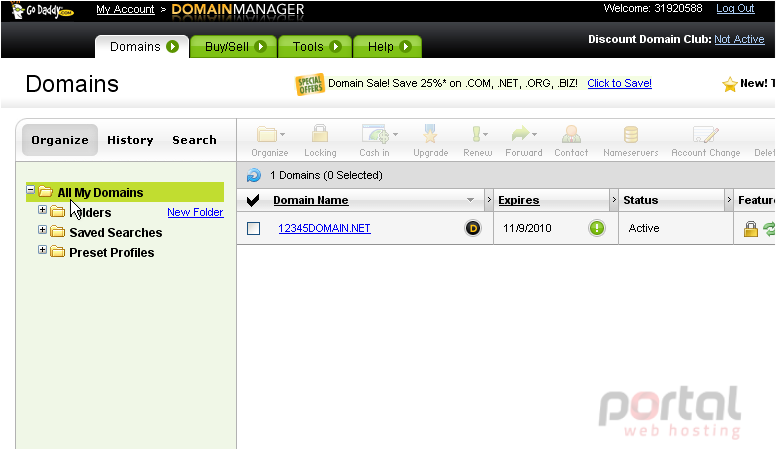Click the Contact person toolbar icon
Viewport: 776px width, 450px height.
pyautogui.click(x=571, y=134)
